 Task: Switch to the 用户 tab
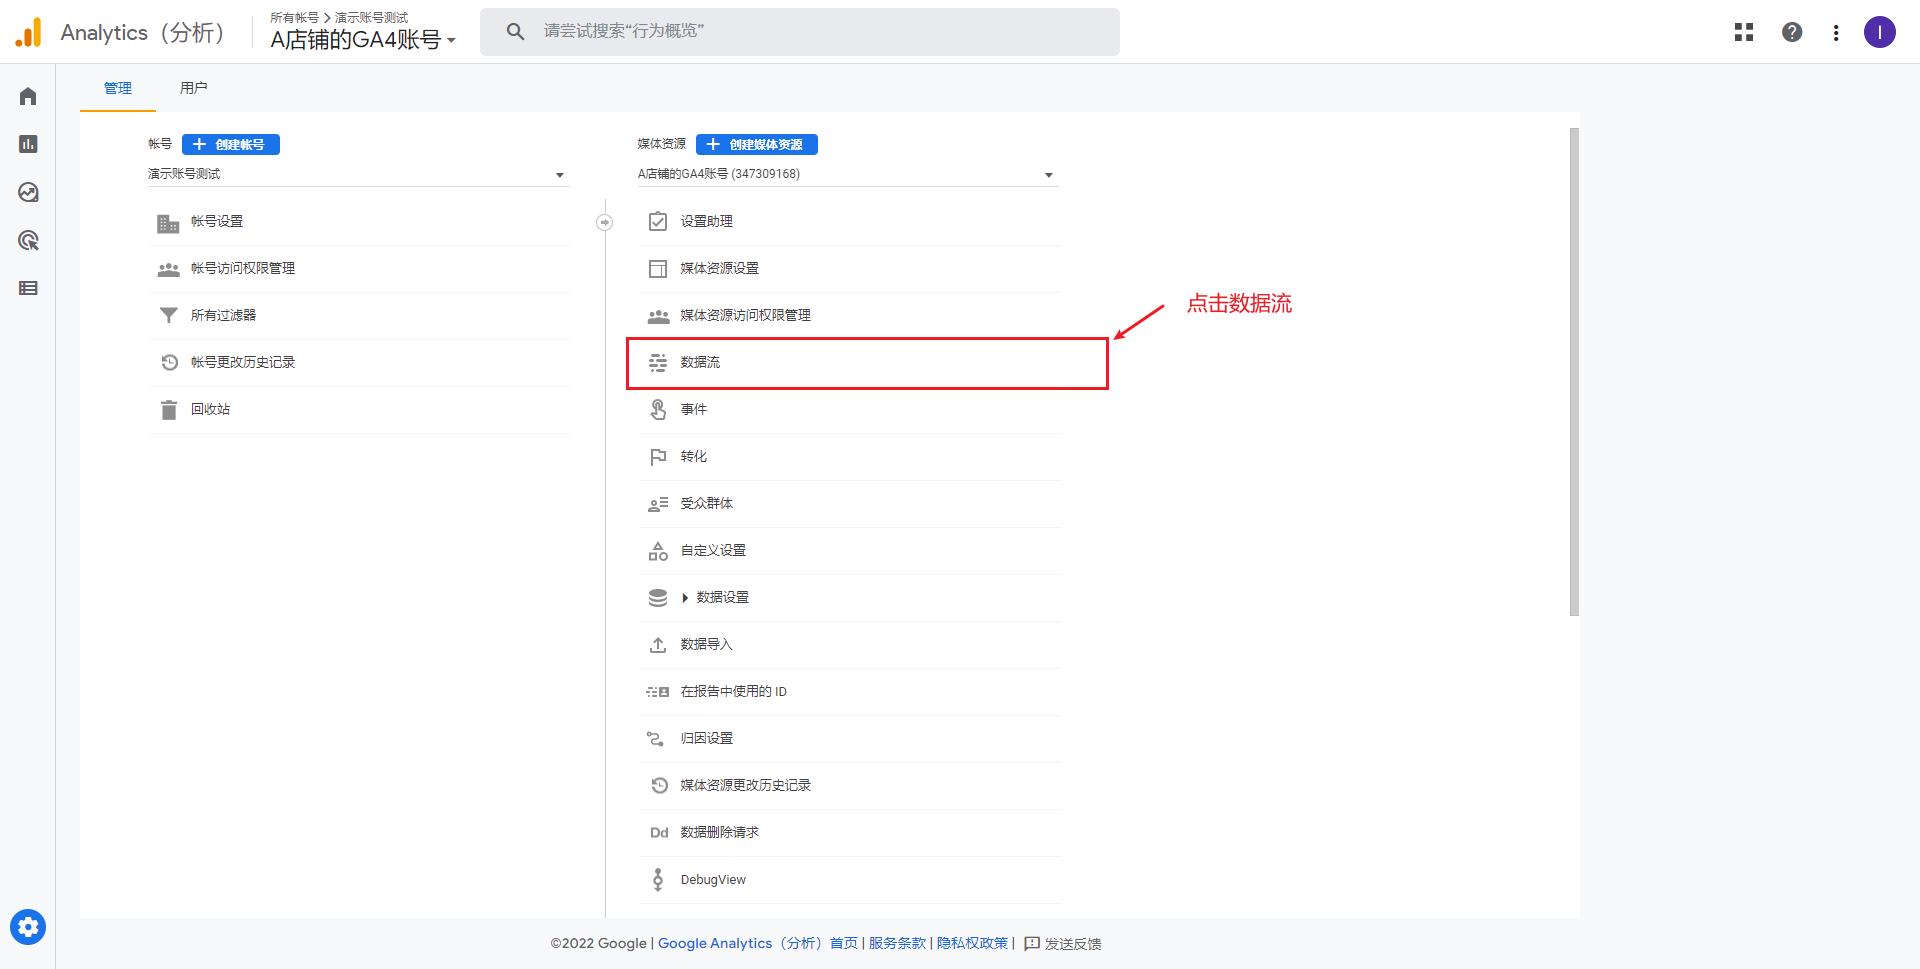(x=193, y=88)
